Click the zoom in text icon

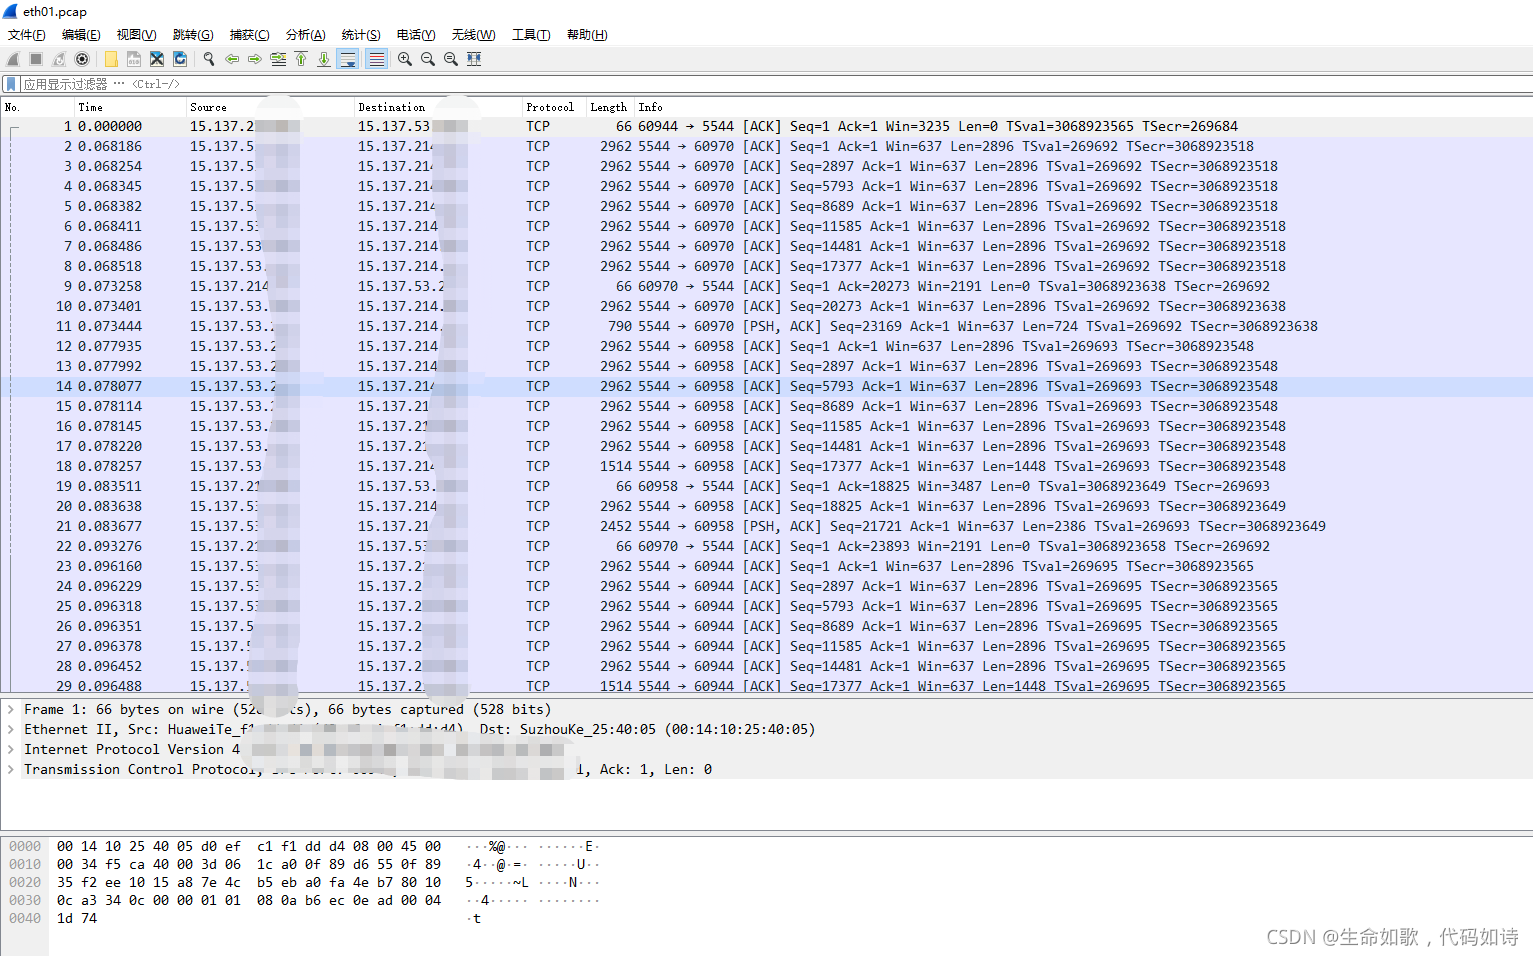tap(405, 59)
